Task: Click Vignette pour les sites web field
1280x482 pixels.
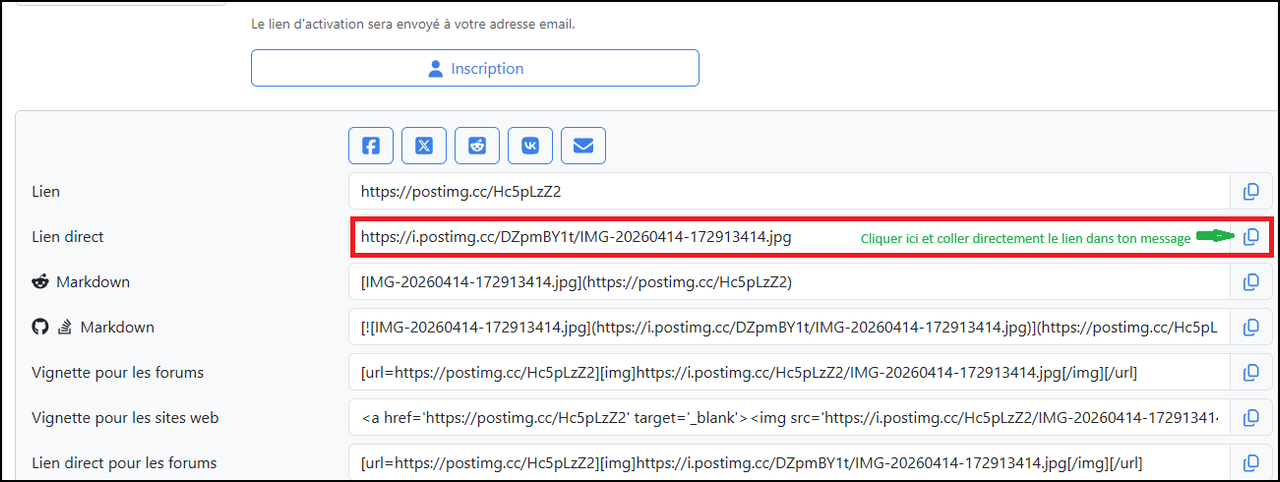Action: pyautogui.click(x=789, y=418)
